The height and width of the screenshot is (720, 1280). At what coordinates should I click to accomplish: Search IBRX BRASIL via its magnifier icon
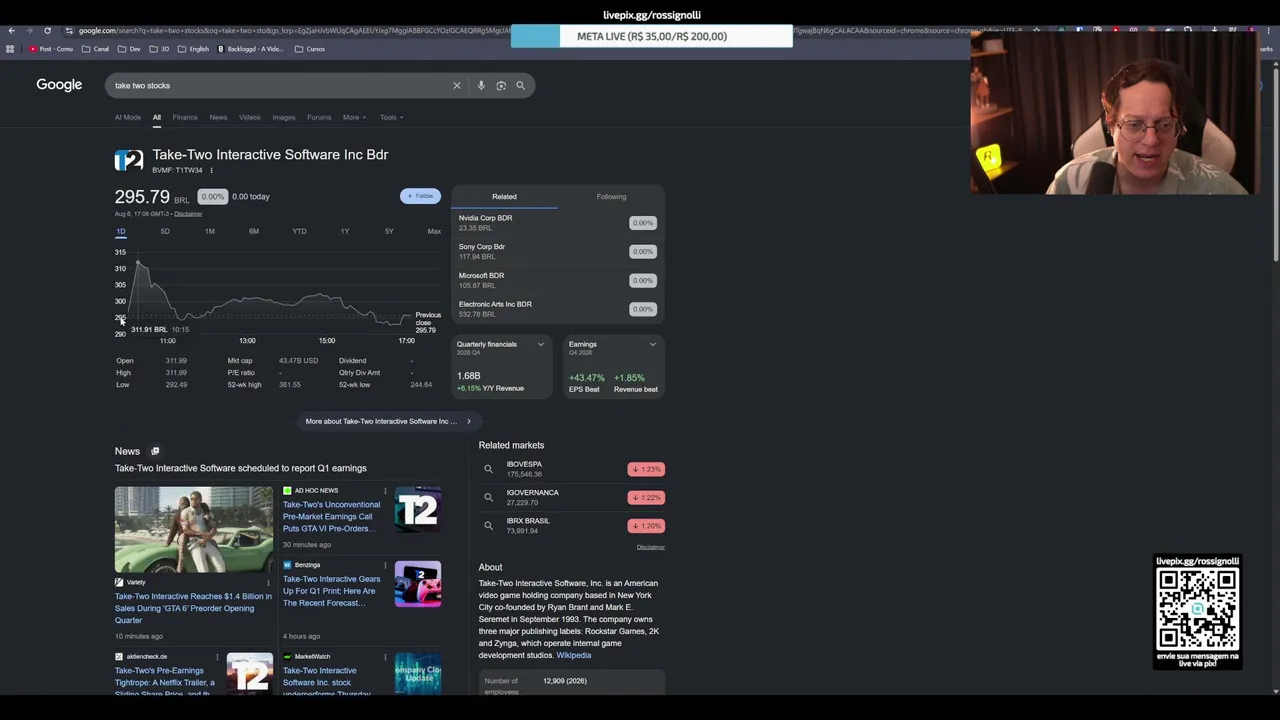(488, 525)
